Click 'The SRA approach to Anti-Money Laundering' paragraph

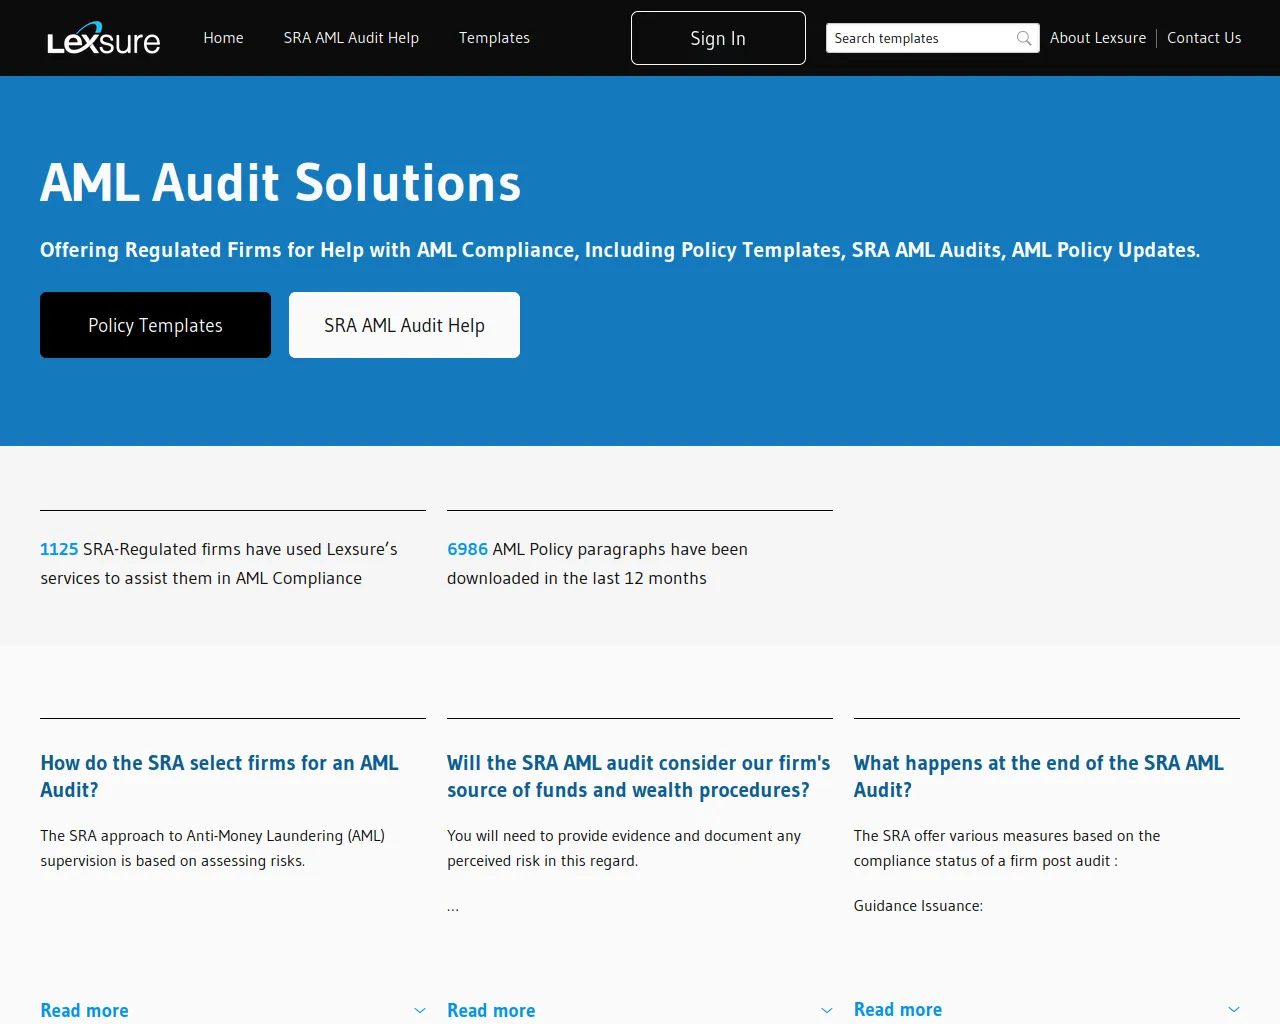(x=213, y=848)
